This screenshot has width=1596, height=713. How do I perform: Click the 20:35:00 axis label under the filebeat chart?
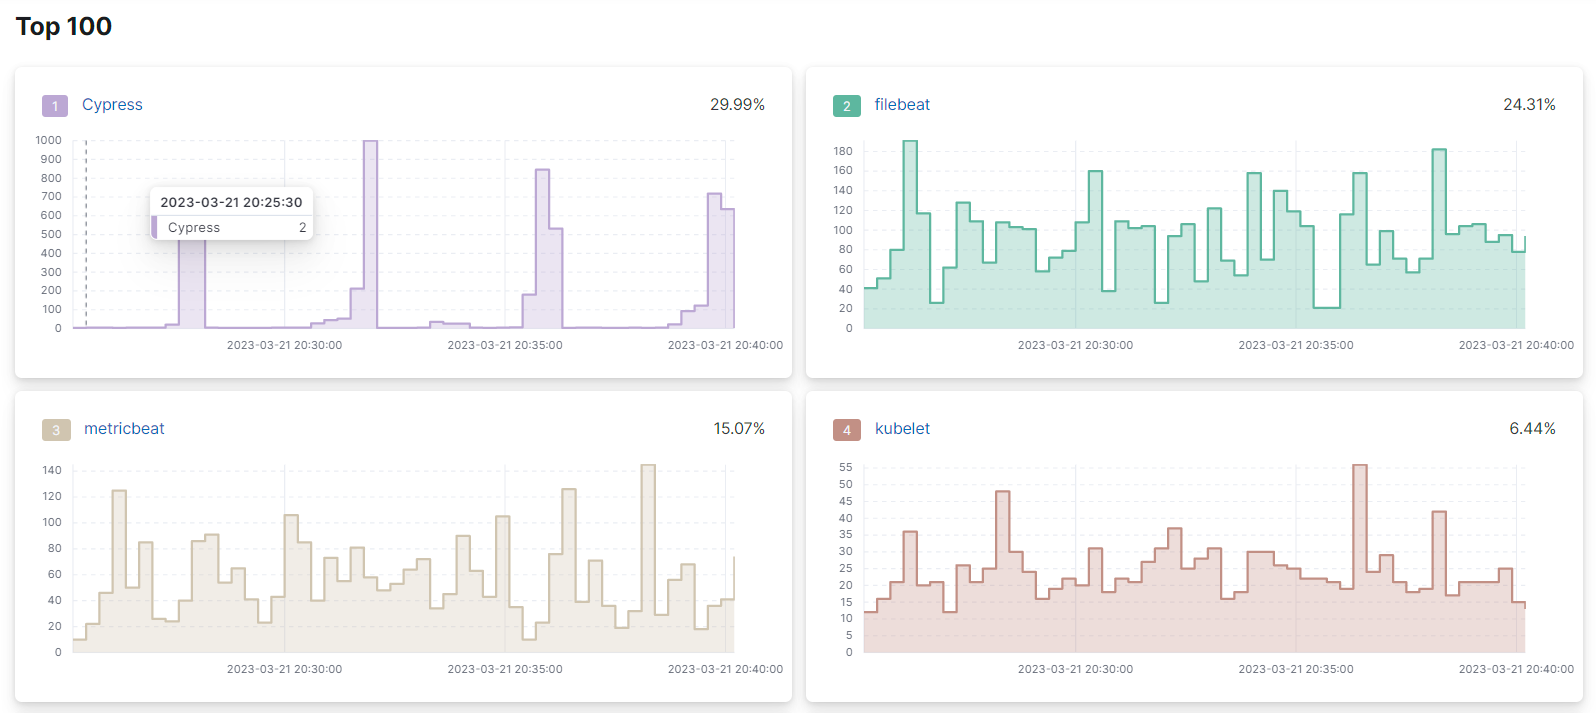(x=1295, y=345)
